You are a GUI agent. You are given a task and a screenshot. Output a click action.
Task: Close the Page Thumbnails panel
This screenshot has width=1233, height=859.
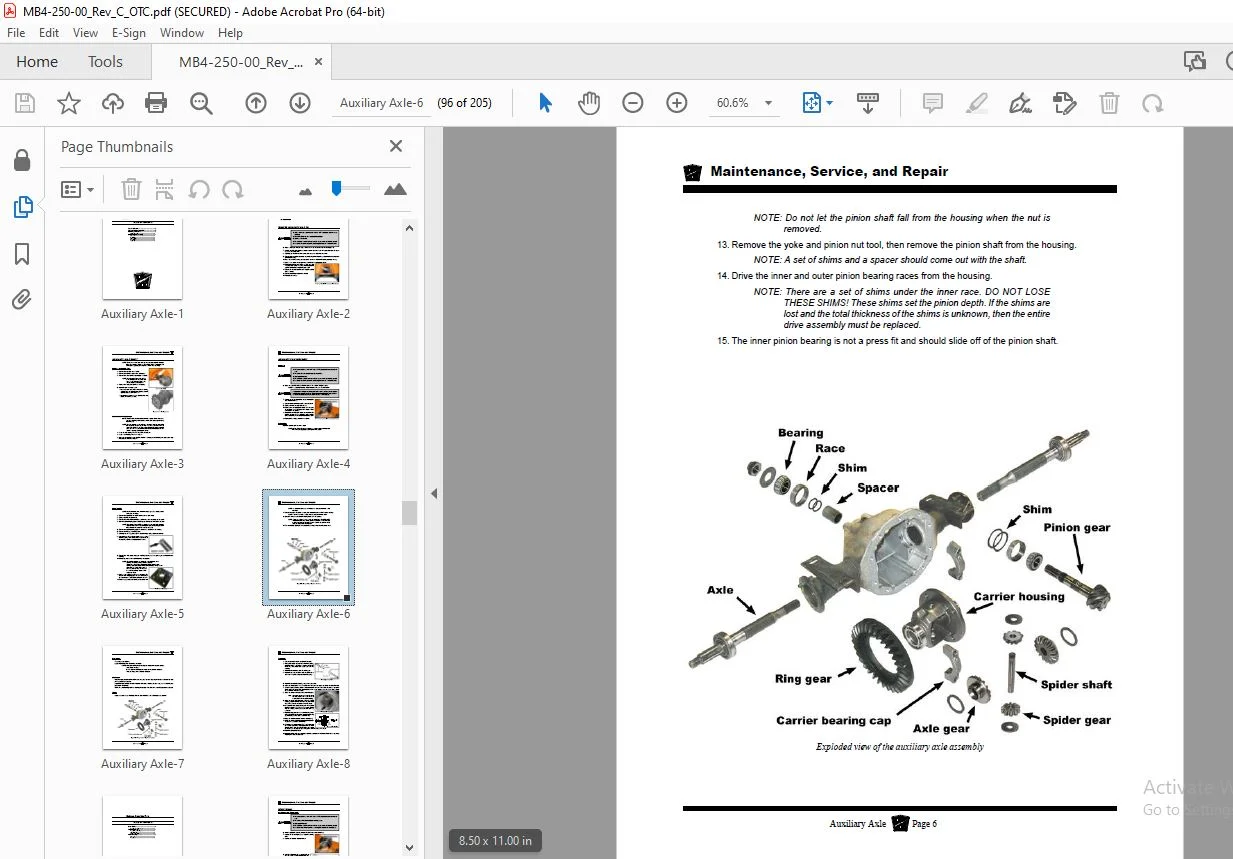(396, 146)
